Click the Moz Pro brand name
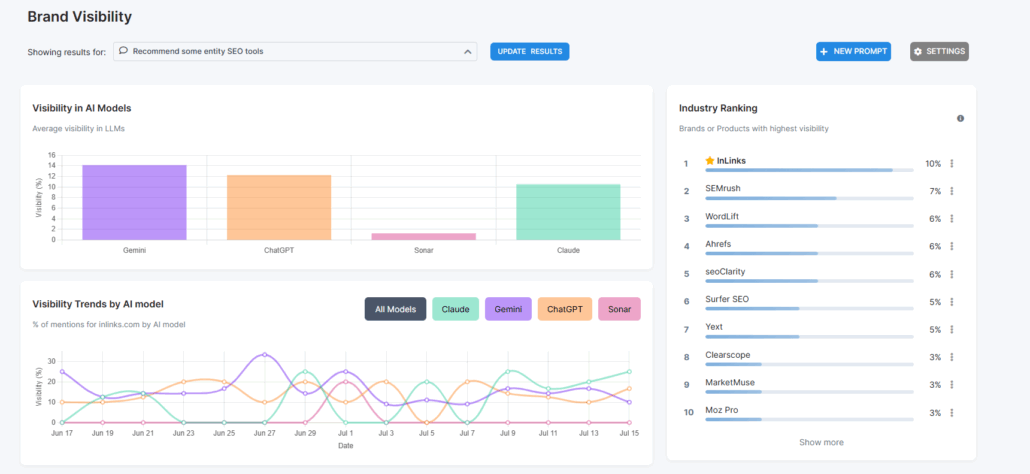Viewport: 1030px width, 474px height. pyautogui.click(x=721, y=410)
